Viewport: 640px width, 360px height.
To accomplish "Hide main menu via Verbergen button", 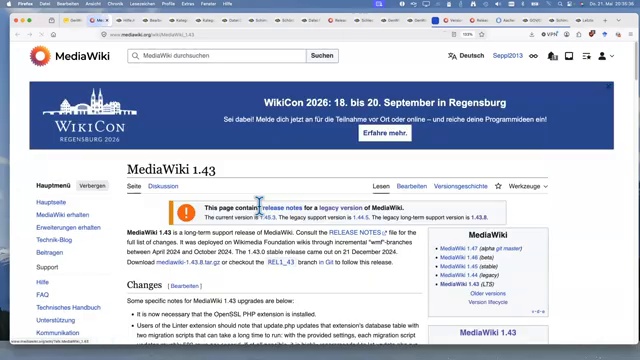I will click(x=92, y=186).
